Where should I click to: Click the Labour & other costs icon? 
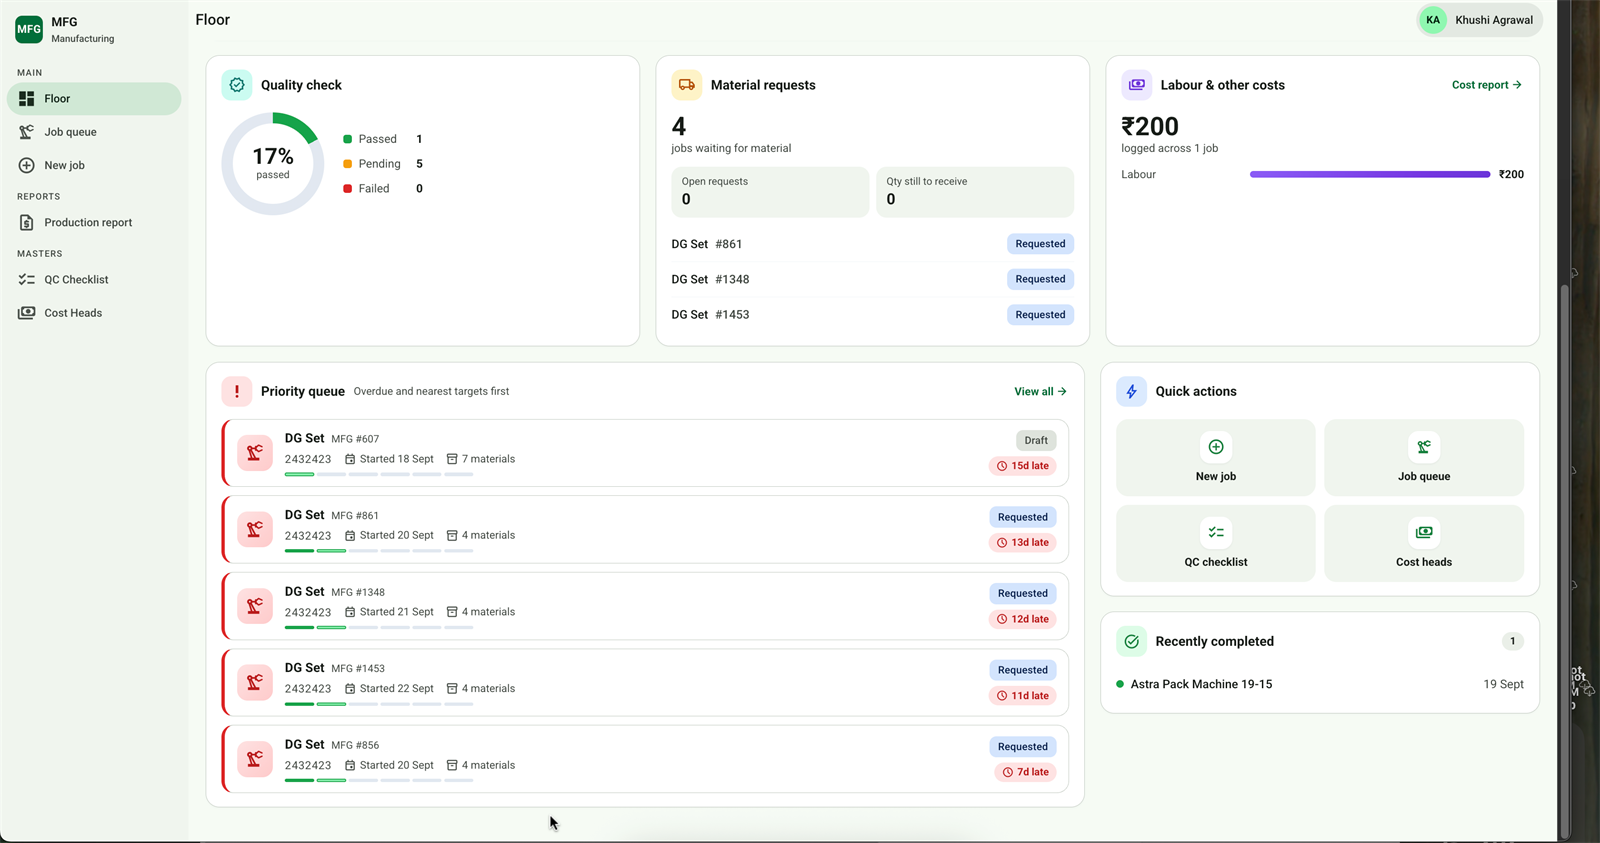tap(1137, 85)
